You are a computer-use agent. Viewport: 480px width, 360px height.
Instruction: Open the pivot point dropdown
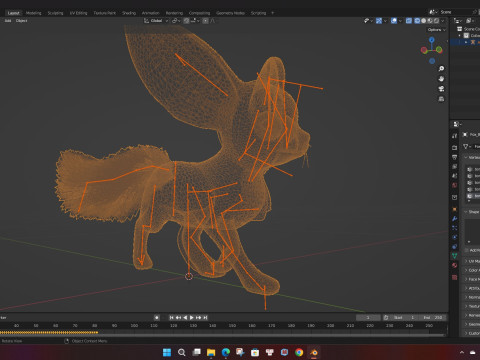[176, 21]
